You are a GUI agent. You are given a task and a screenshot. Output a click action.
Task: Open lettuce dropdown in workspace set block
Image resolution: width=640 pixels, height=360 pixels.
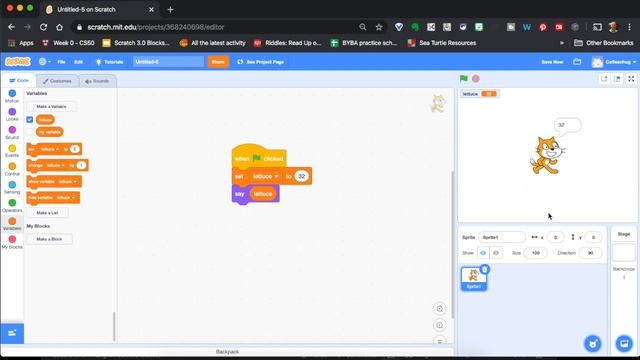pyautogui.click(x=266, y=176)
